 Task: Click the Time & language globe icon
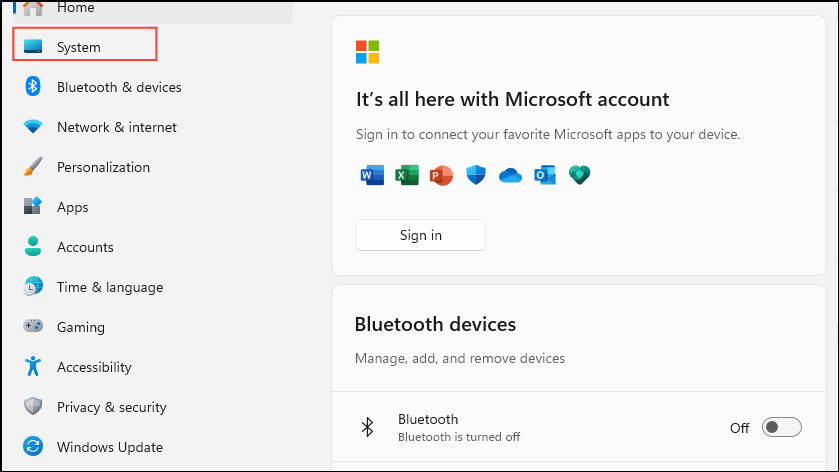pos(33,286)
